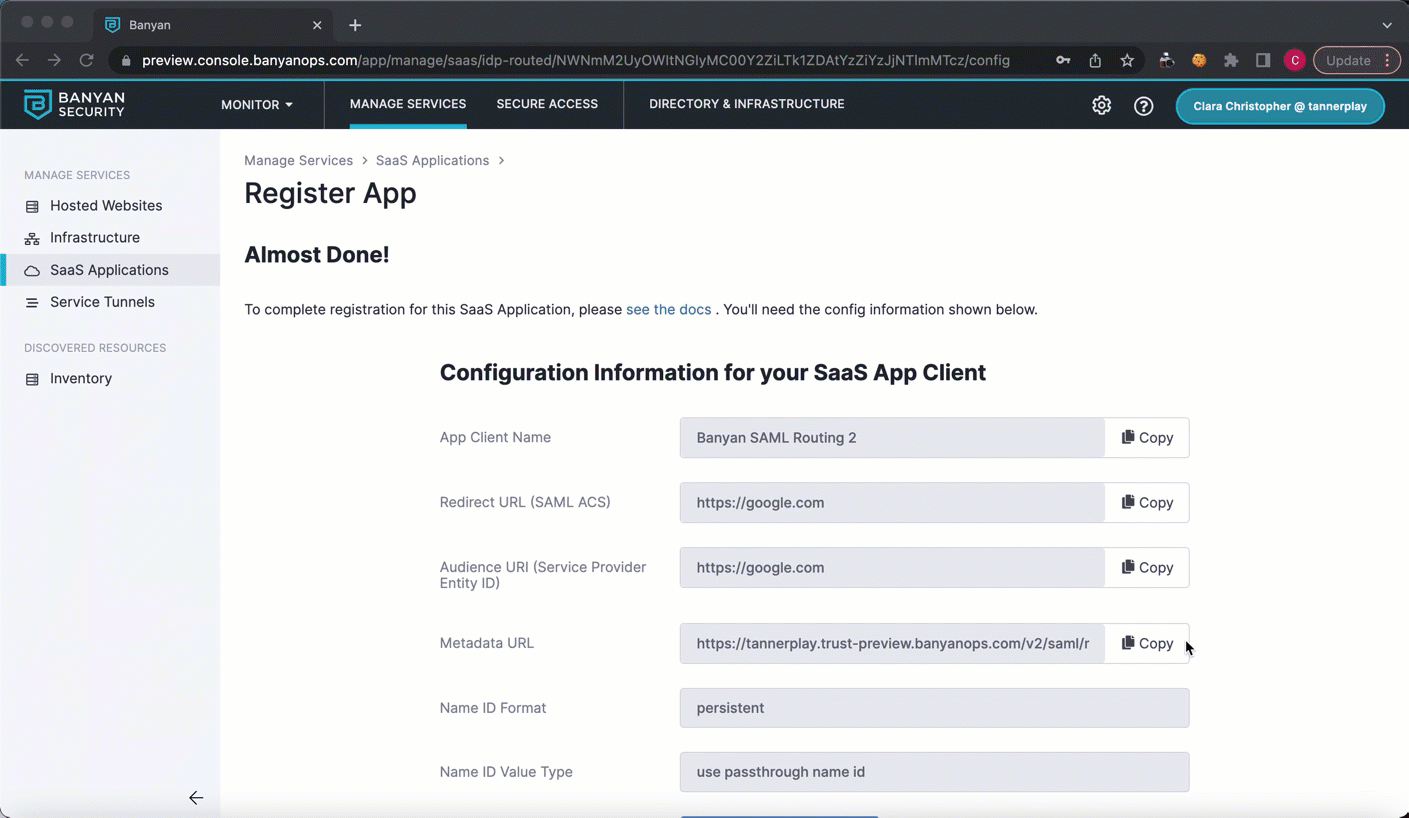Viewport: 1409px width, 818px height.
Task: Switch to the Secure Access tab
Action: click(547, 104)
